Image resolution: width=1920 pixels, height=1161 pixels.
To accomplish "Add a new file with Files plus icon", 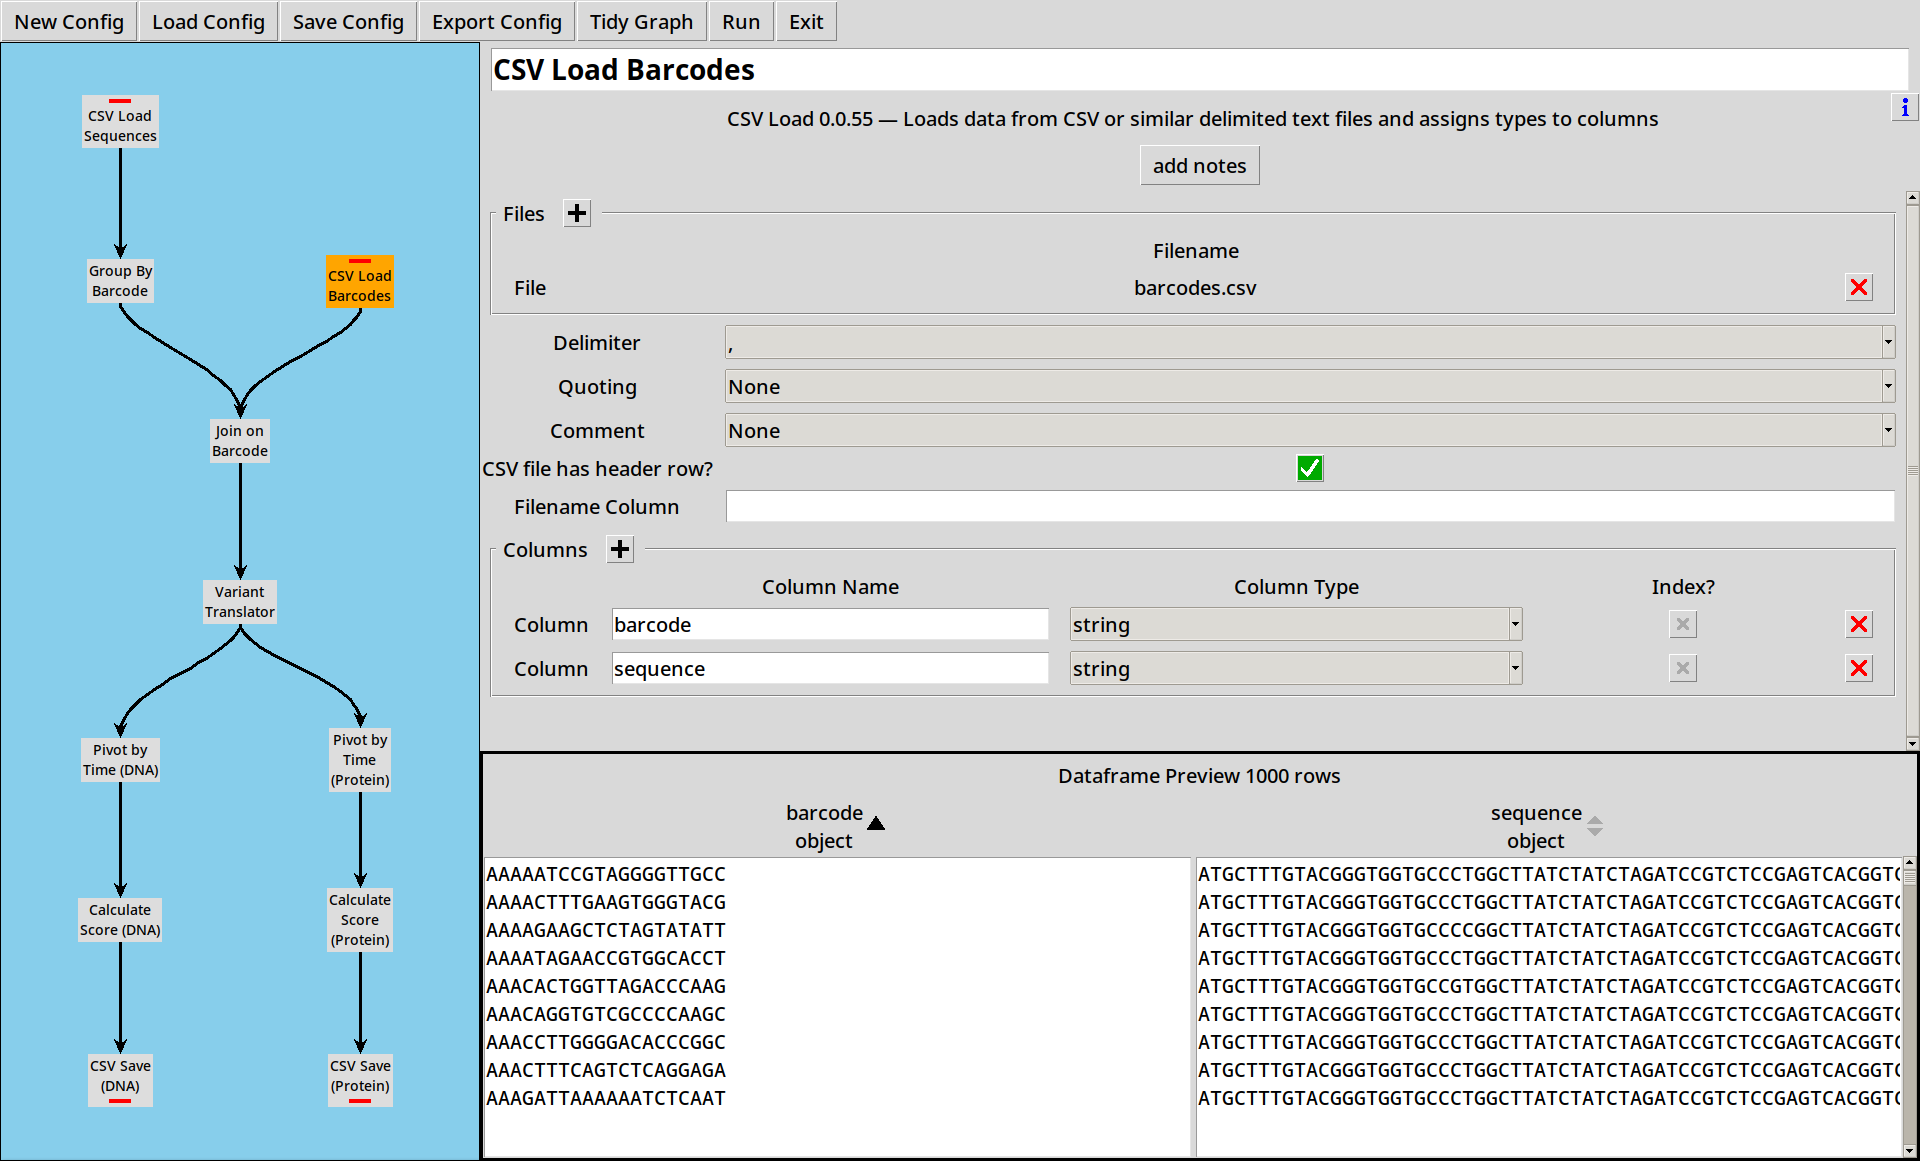I will 577,213.
